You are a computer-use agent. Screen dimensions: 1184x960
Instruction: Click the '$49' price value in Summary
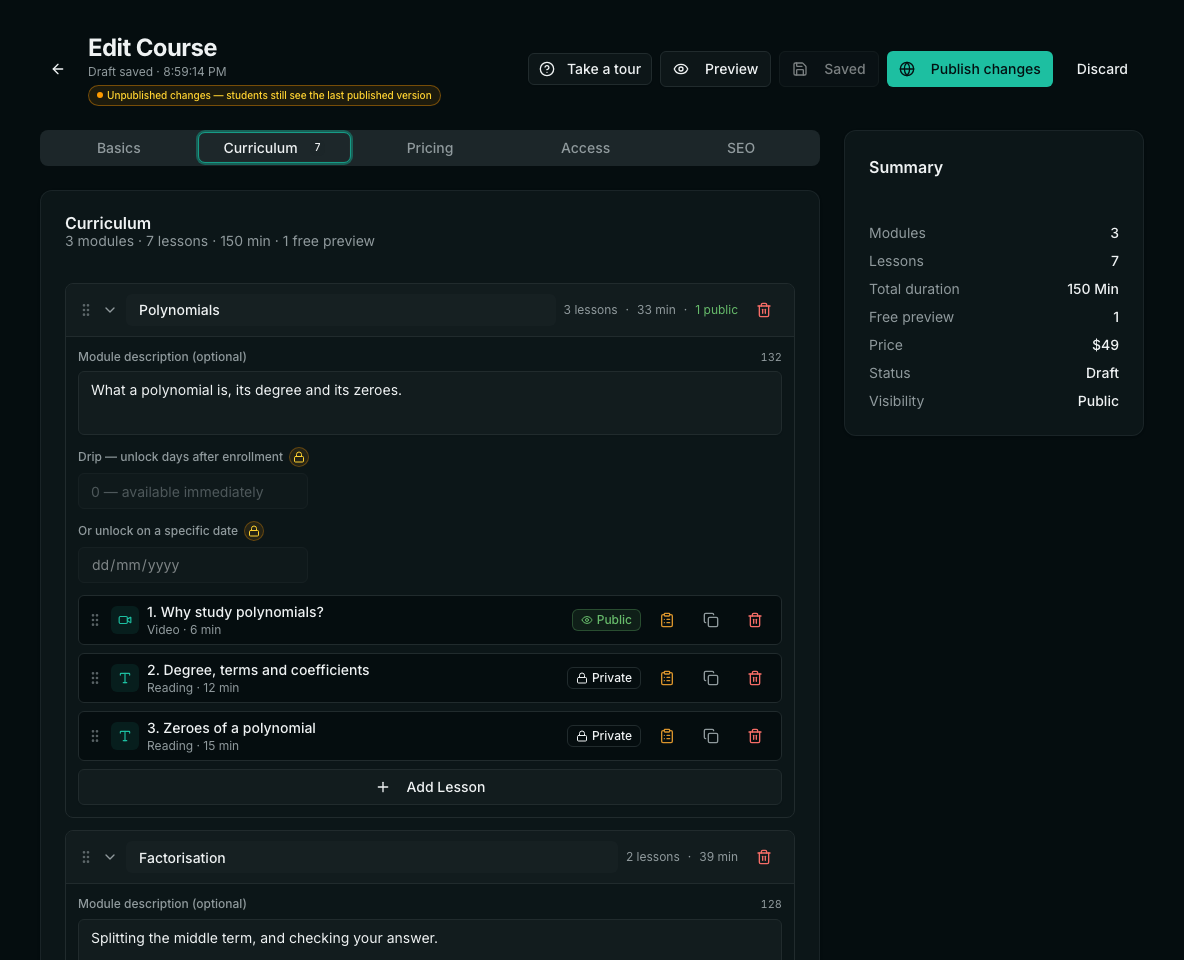tap(1105, 345)
